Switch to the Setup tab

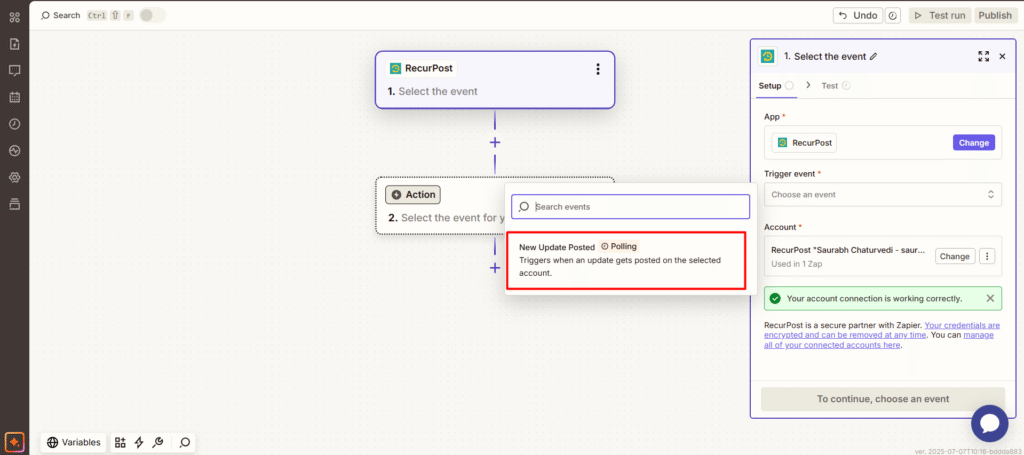click(776, 86)
